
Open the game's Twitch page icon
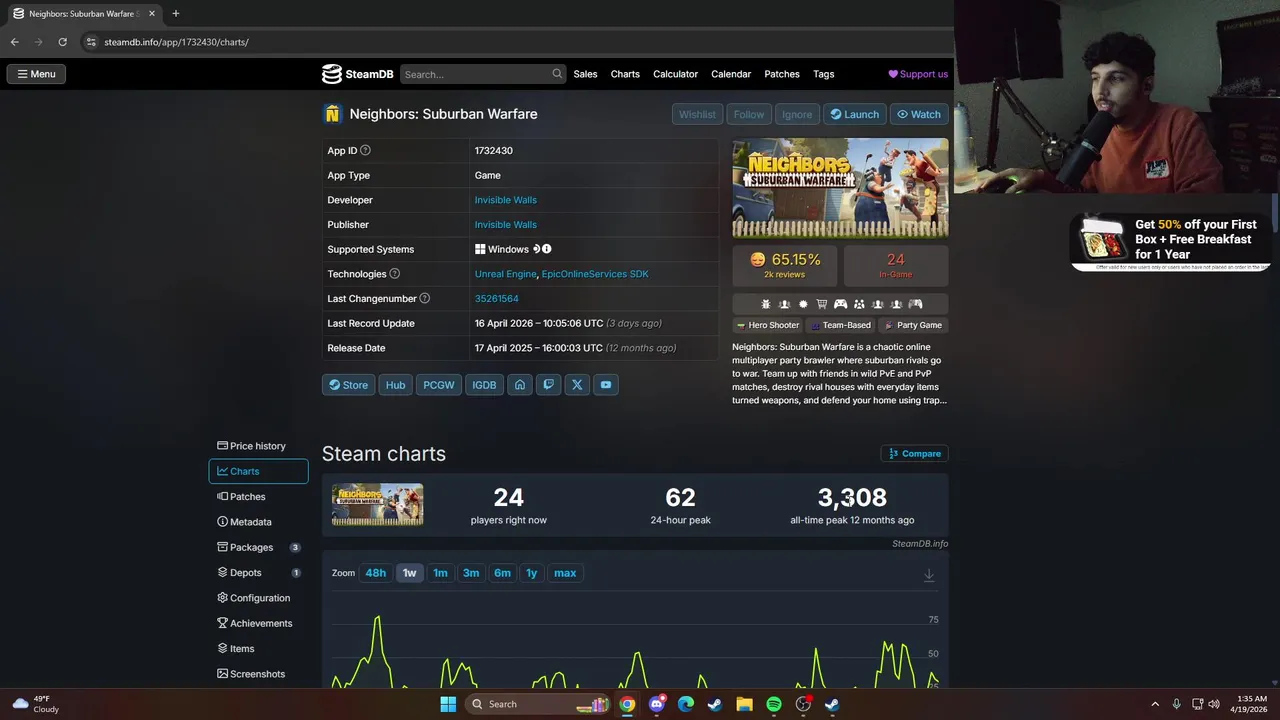548,385
